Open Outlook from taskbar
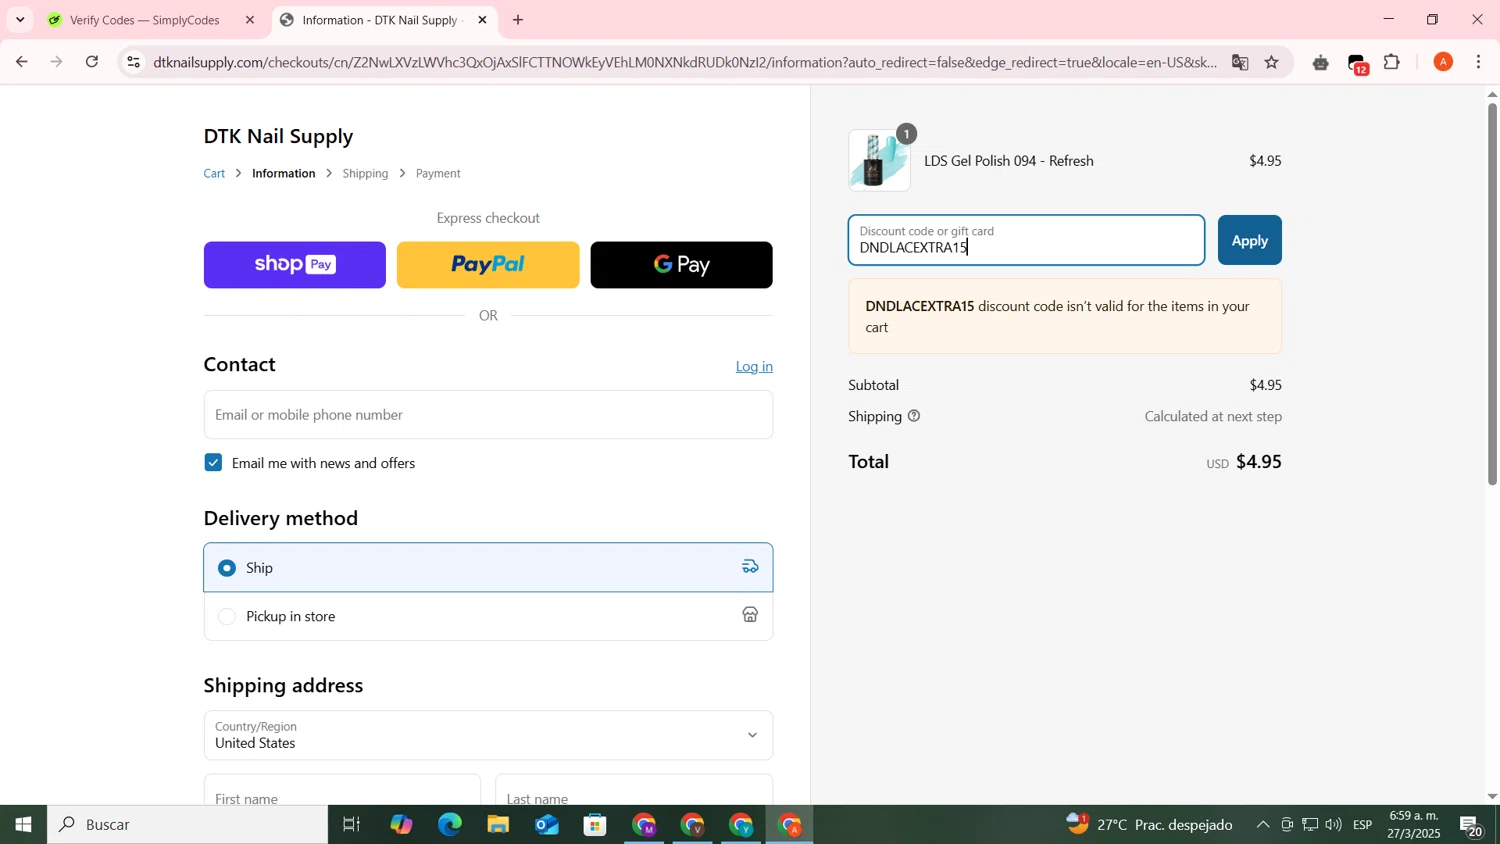The image size is (1500, 844). tap(547, 825)
